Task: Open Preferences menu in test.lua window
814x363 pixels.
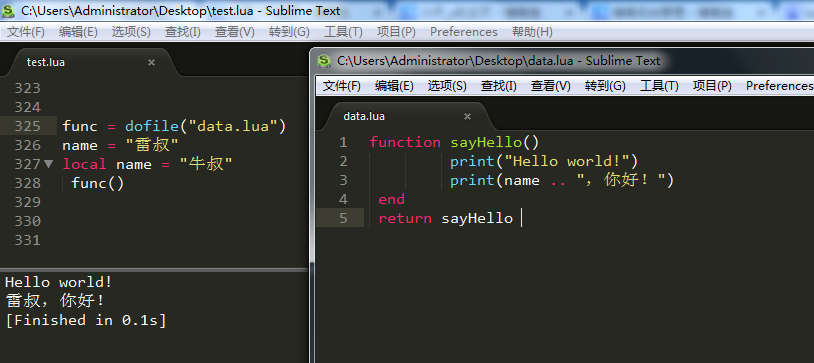Action: pos(464,32)
